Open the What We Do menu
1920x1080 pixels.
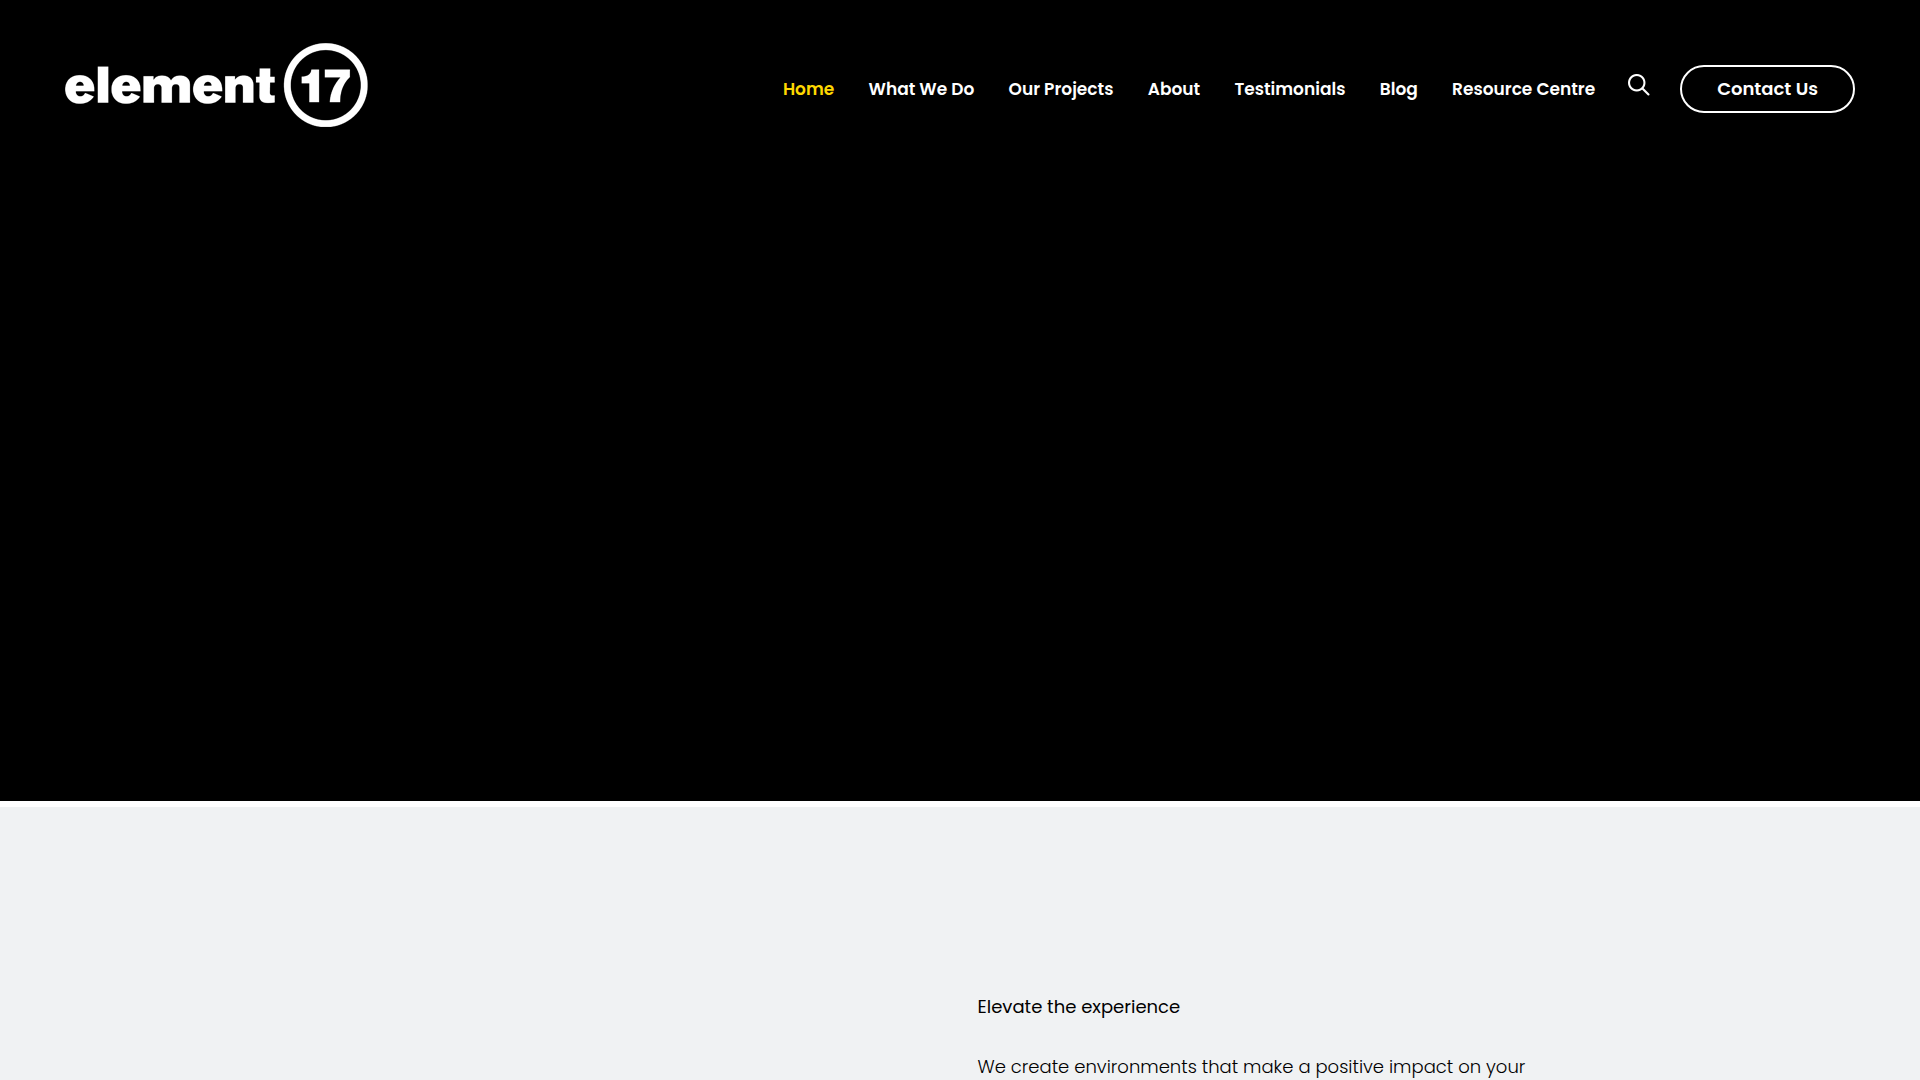coord(921,89)
